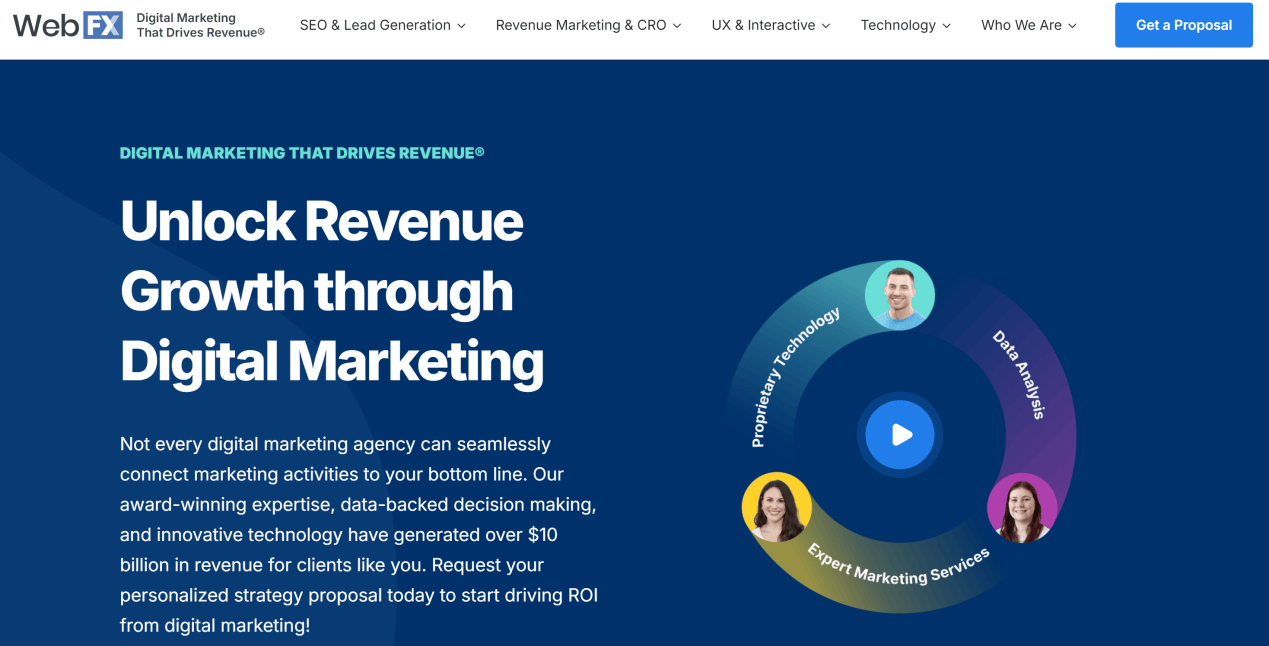The width and height of the screenshot is (1269, 646).
Task: Open the Revenue Marketing & CRO menu
Action: [x=589, y=25]
